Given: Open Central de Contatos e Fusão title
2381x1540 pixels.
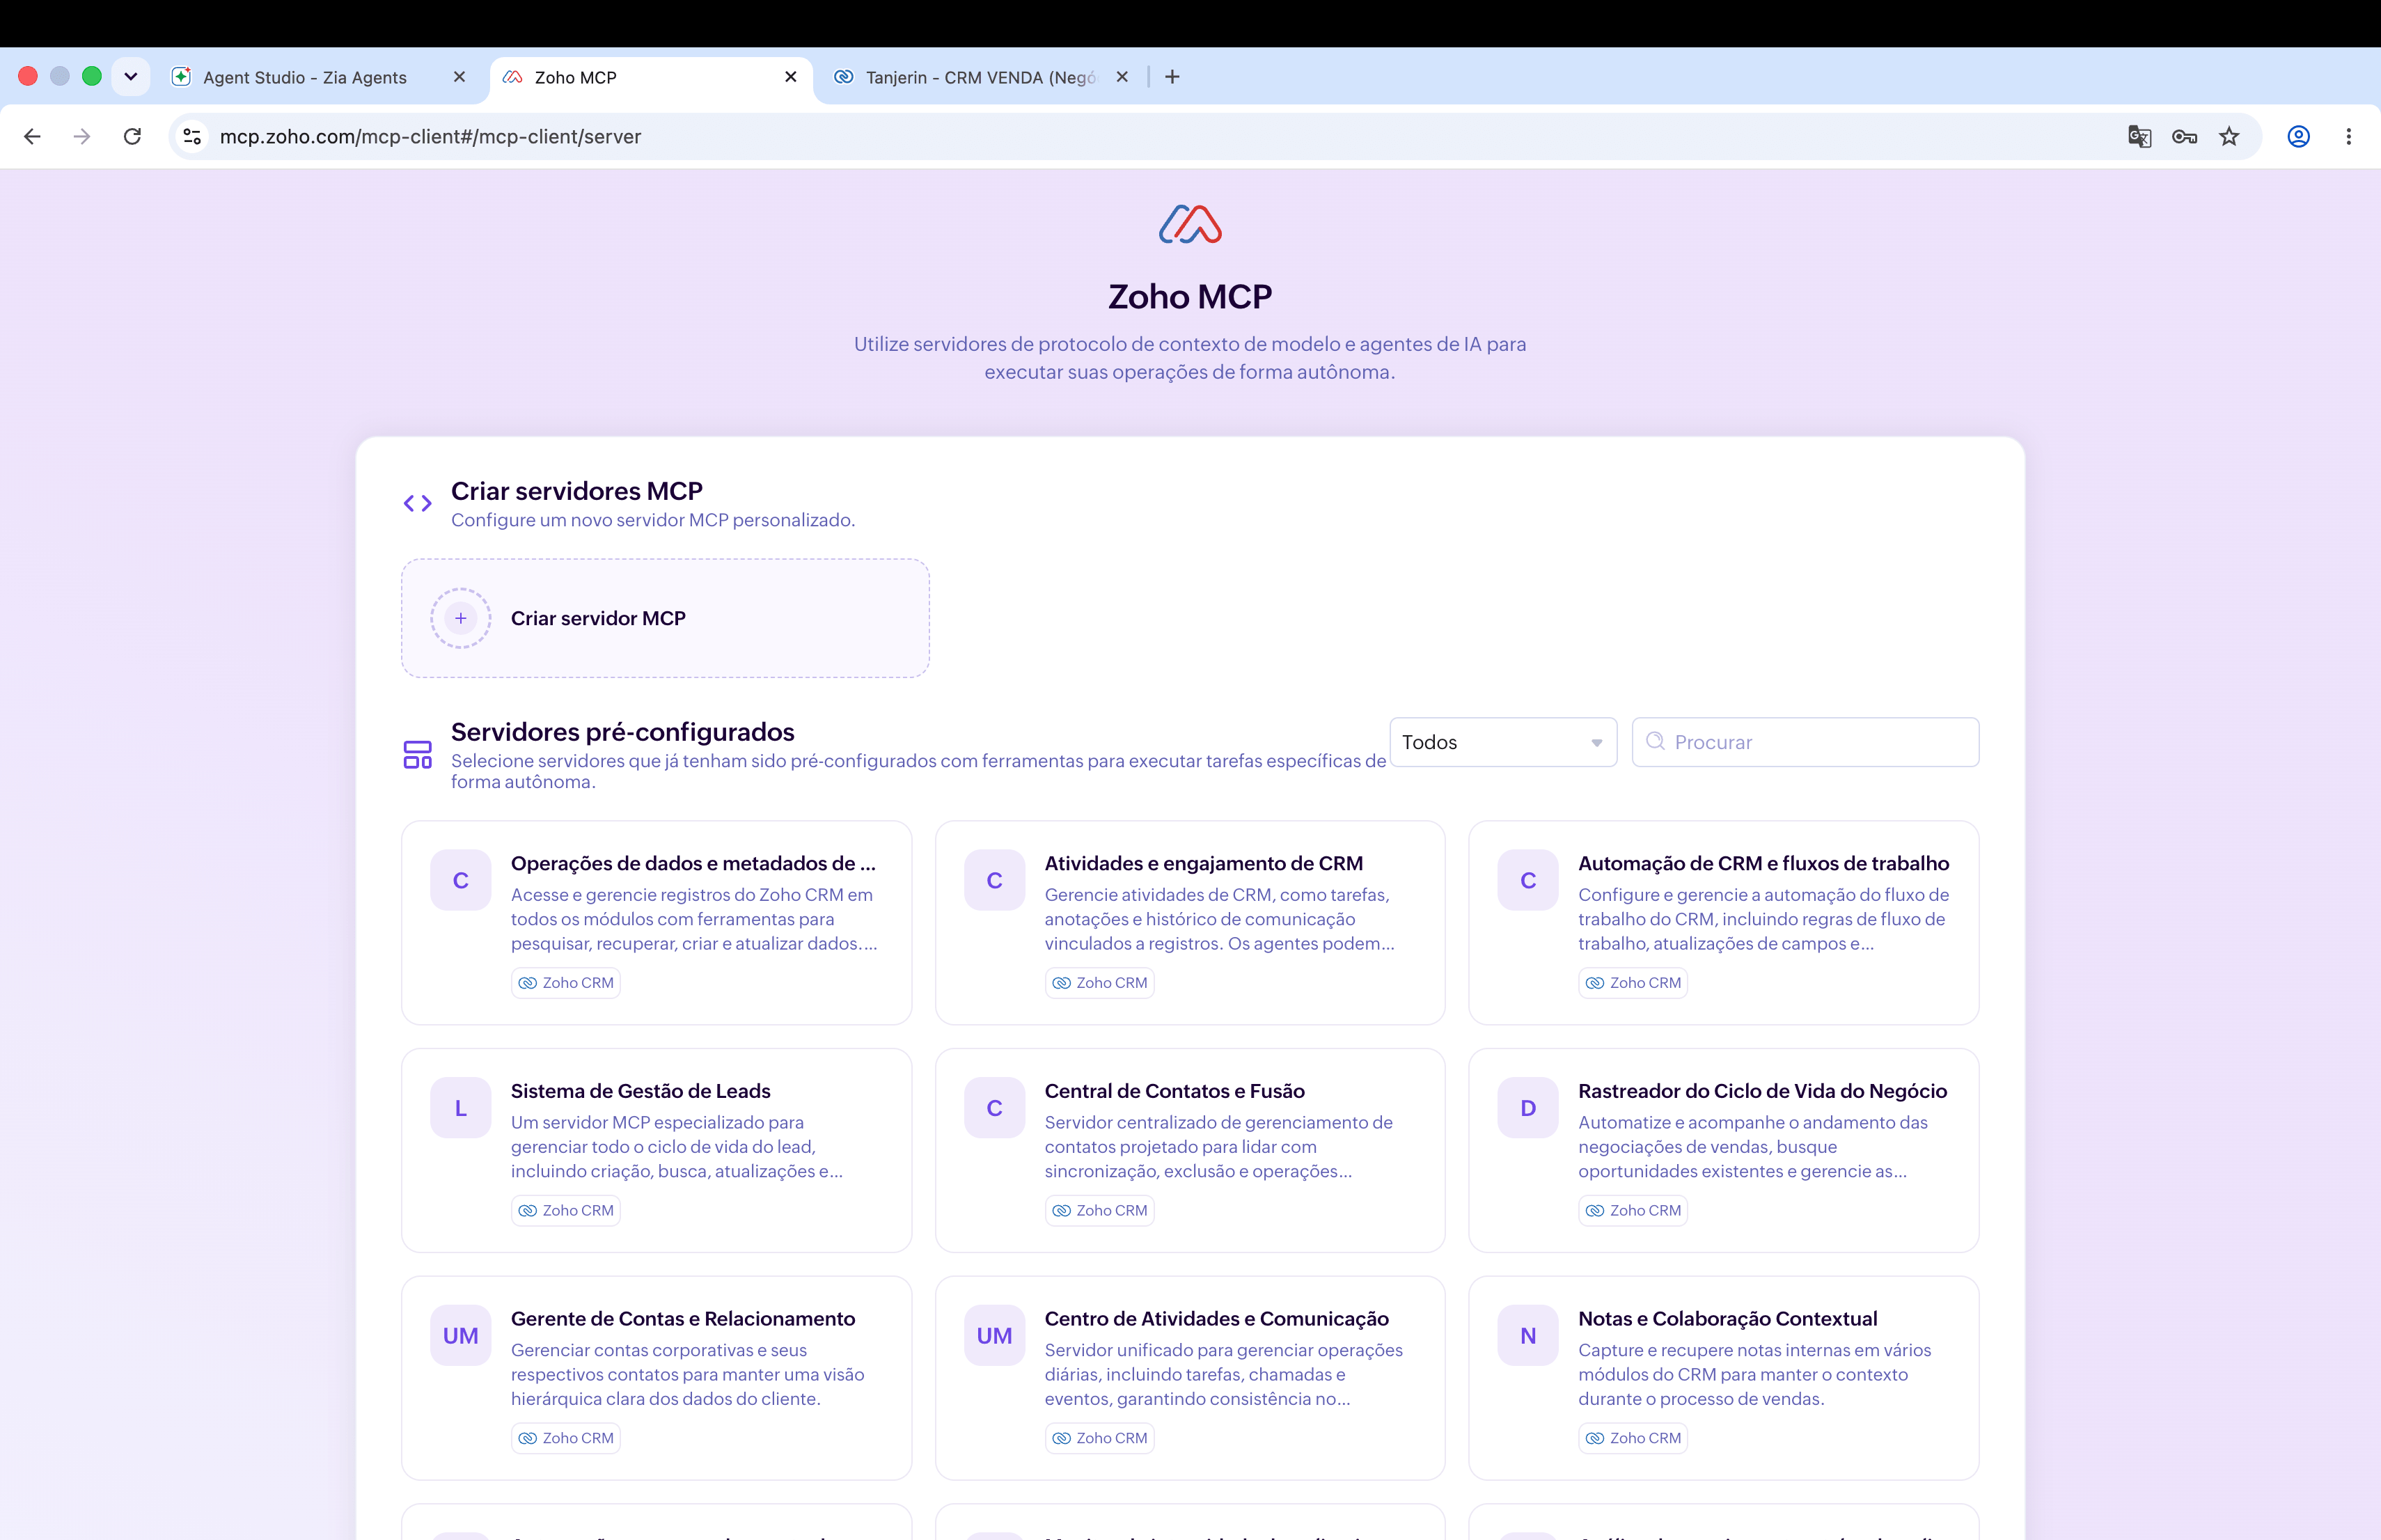Looking at the screenshot, I should [x=1175, y=1091].
